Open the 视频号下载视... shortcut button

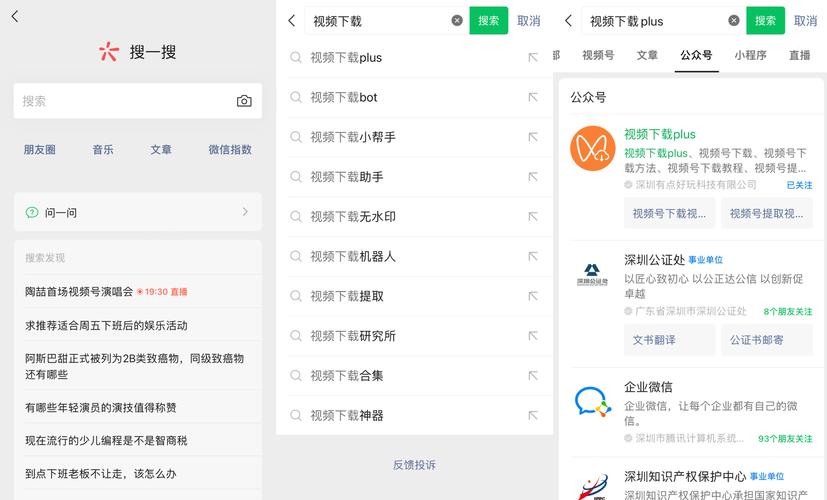tap(669, 213)
